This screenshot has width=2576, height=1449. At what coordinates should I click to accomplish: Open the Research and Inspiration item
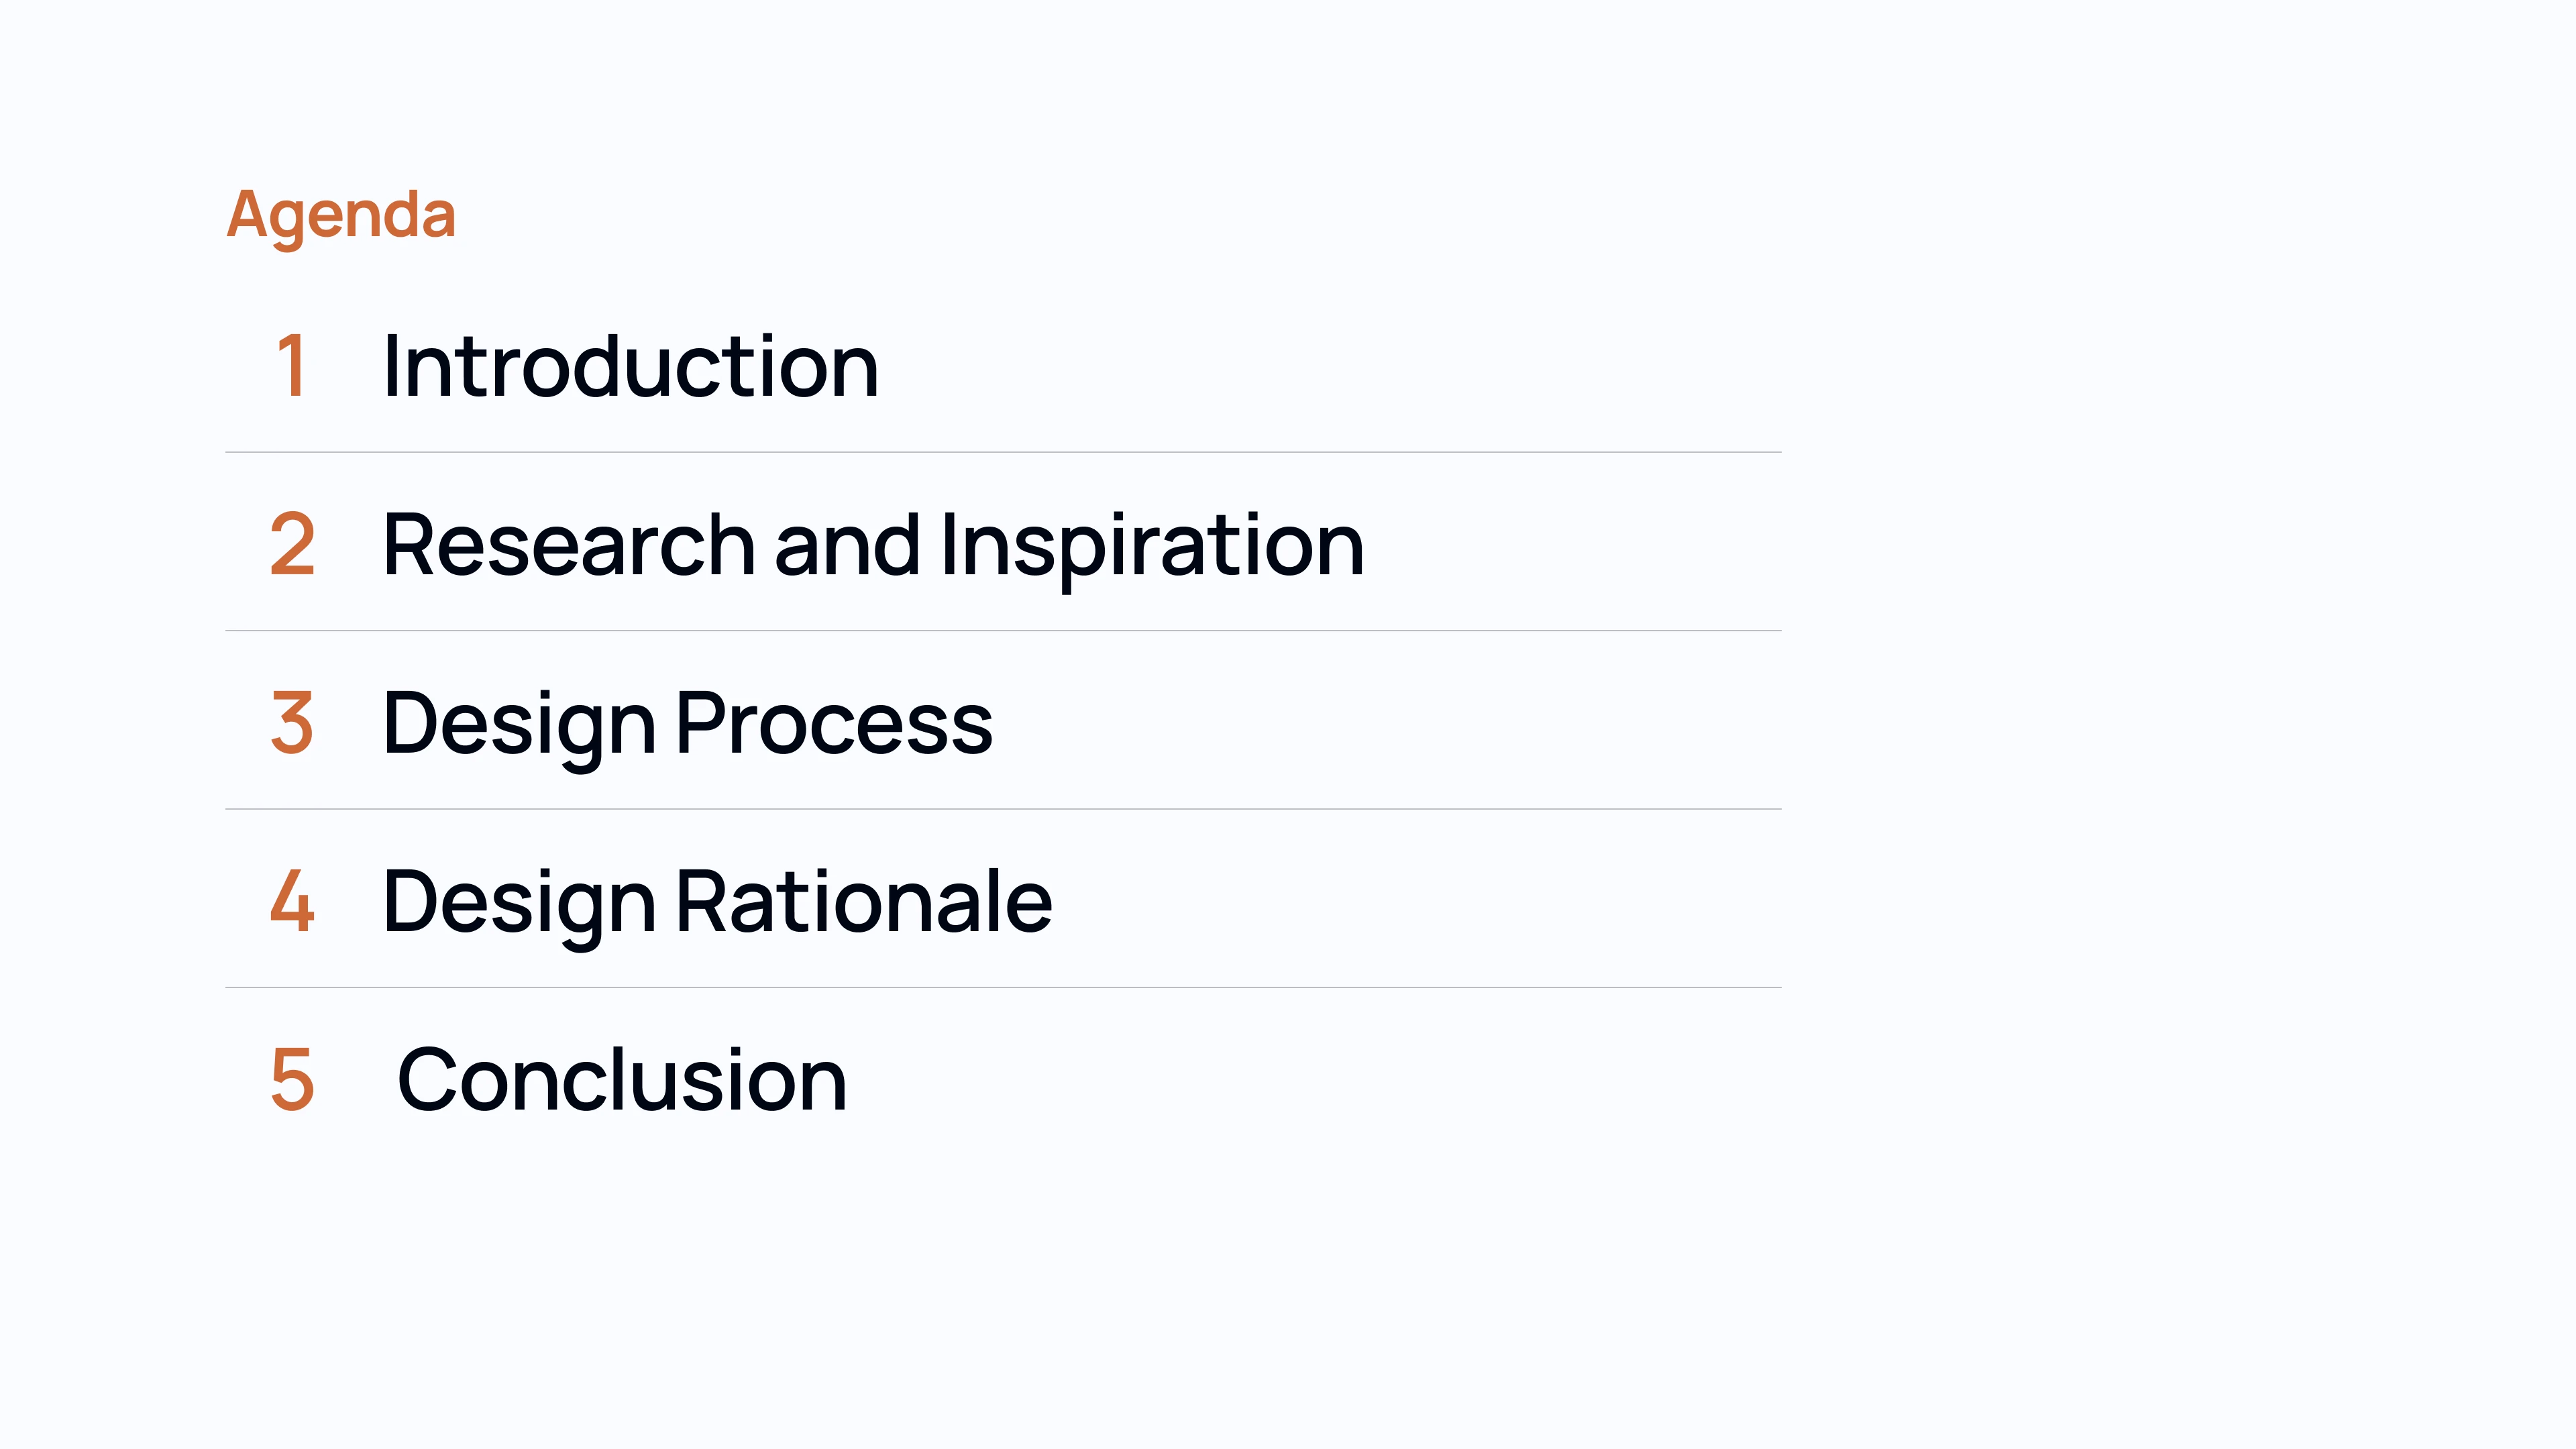click(x=872, y=545)
